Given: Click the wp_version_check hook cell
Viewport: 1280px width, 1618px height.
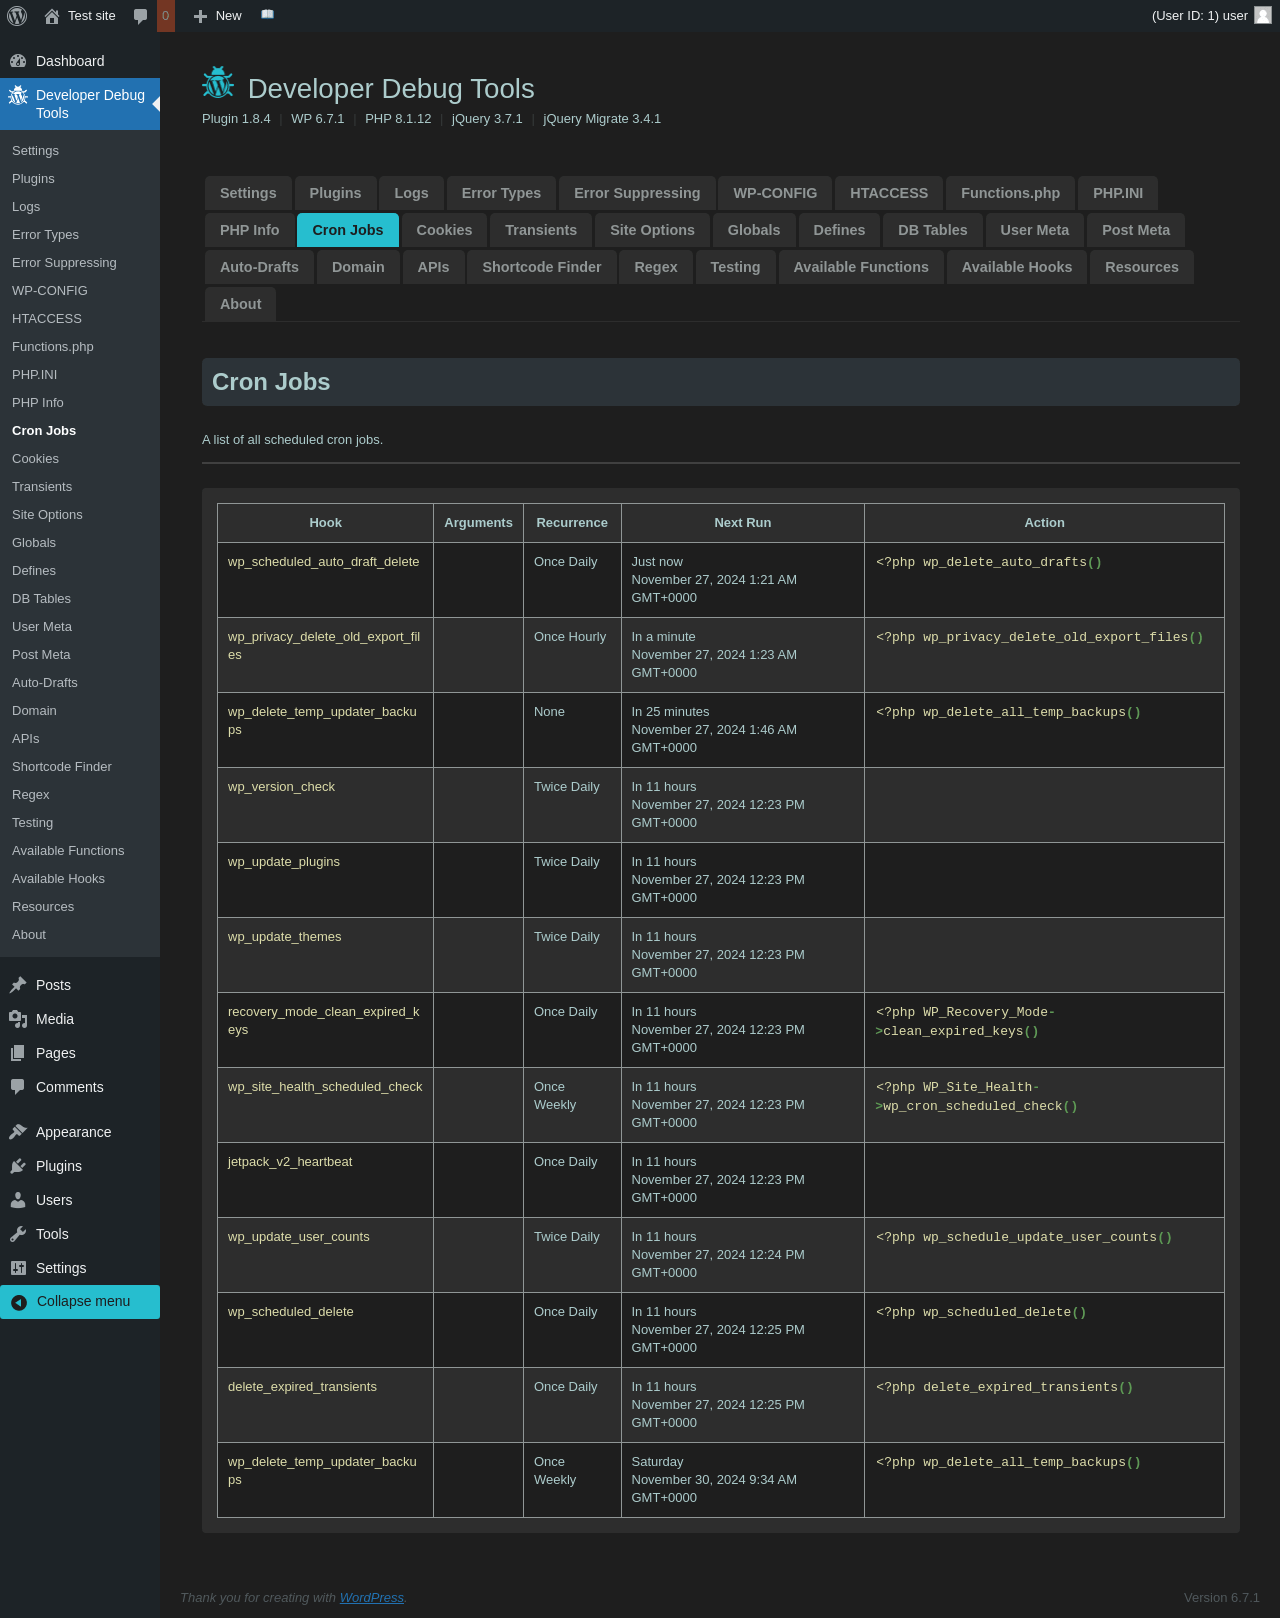Looking at the screenshot, I should click(281, 787).
